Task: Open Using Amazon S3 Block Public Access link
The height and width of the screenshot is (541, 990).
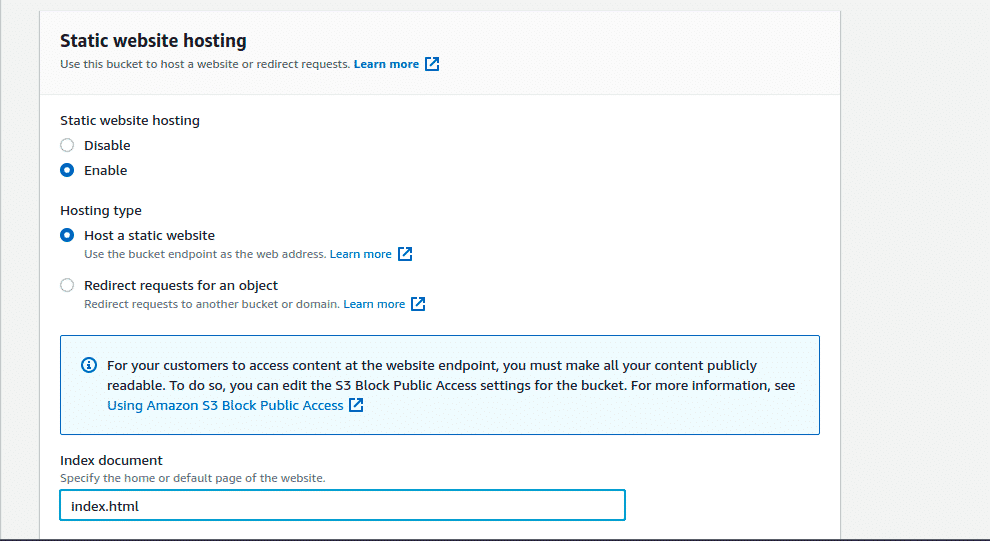Action: coord(225,405)
